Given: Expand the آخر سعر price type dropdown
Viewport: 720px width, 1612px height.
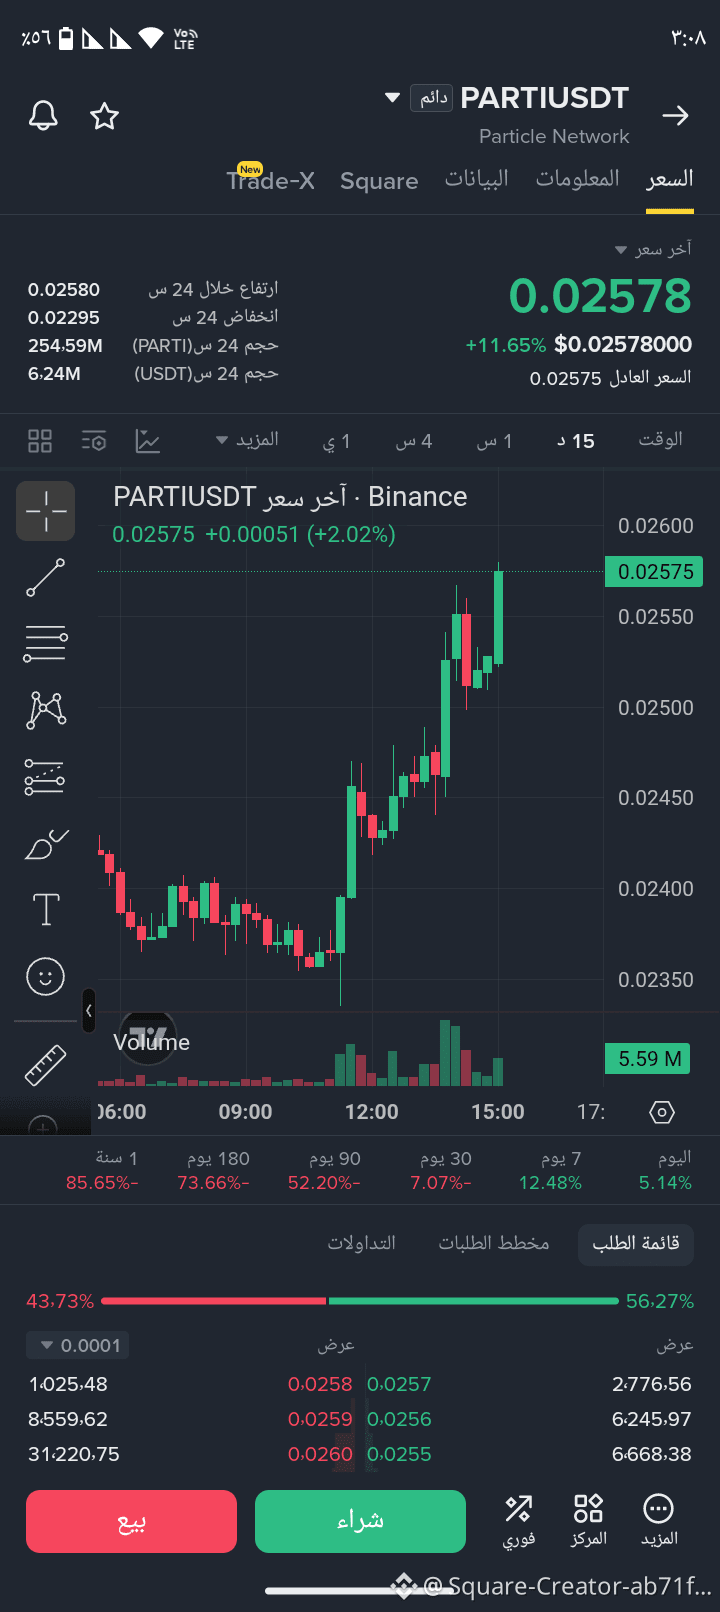Looking at the screenshot, I should (652, 248).
